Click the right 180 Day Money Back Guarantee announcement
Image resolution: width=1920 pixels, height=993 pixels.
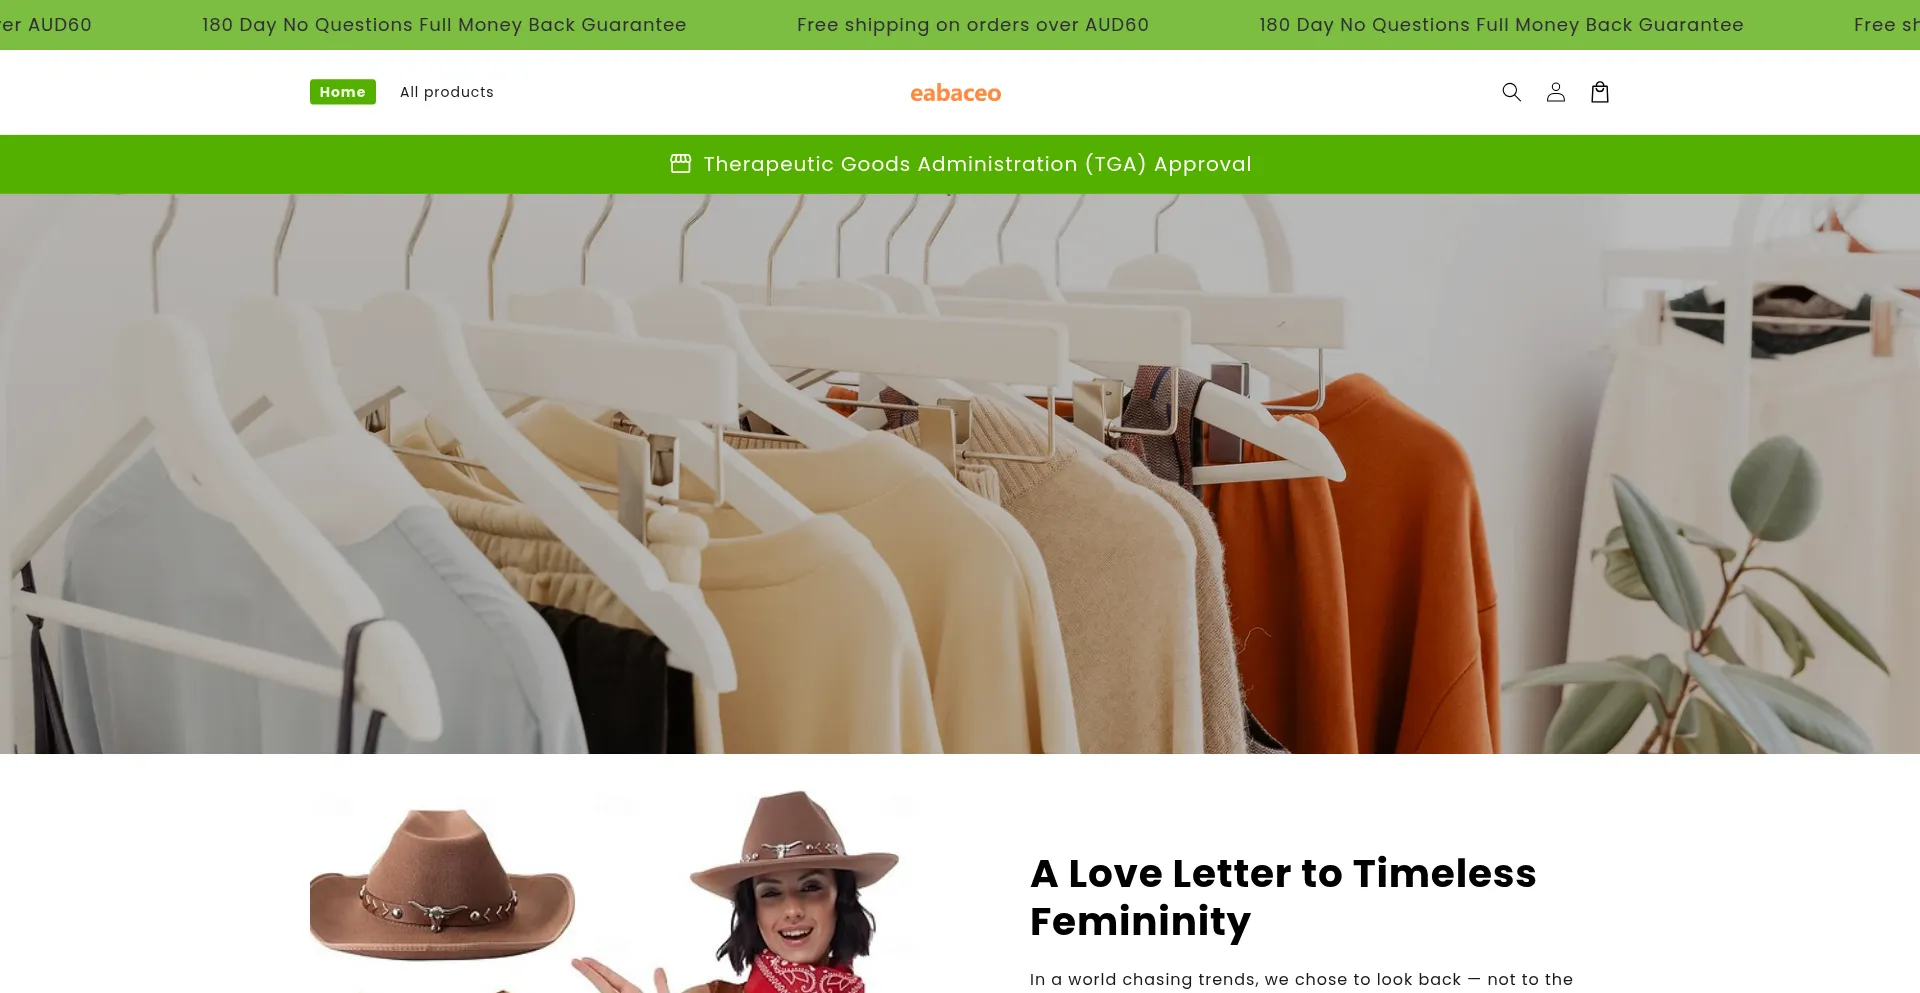[x=1501, y=25]
